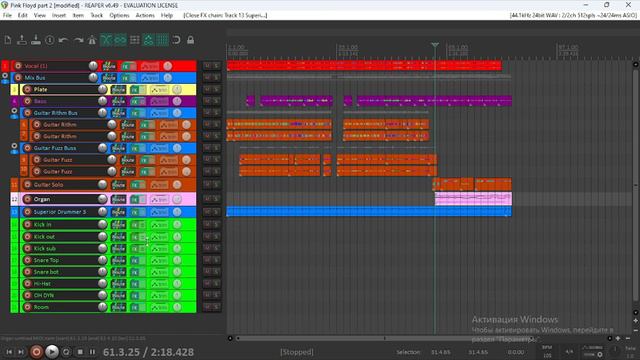The image size is (640, 360).
Task: Open Project Settings from the toolbar
Action: 50,40
